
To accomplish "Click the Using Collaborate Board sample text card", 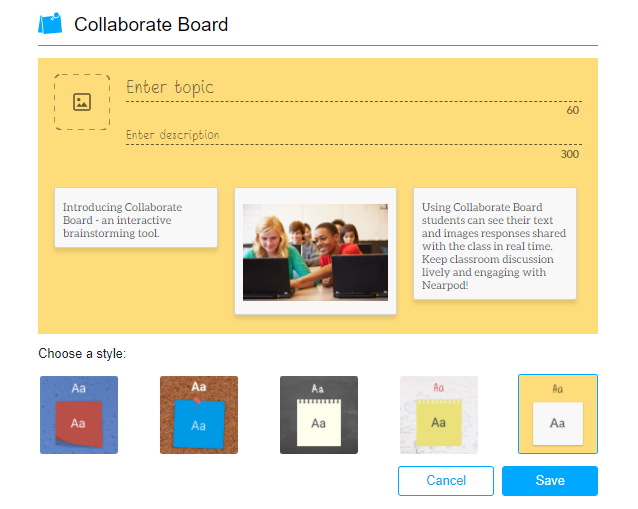I will tap(495, 243).
